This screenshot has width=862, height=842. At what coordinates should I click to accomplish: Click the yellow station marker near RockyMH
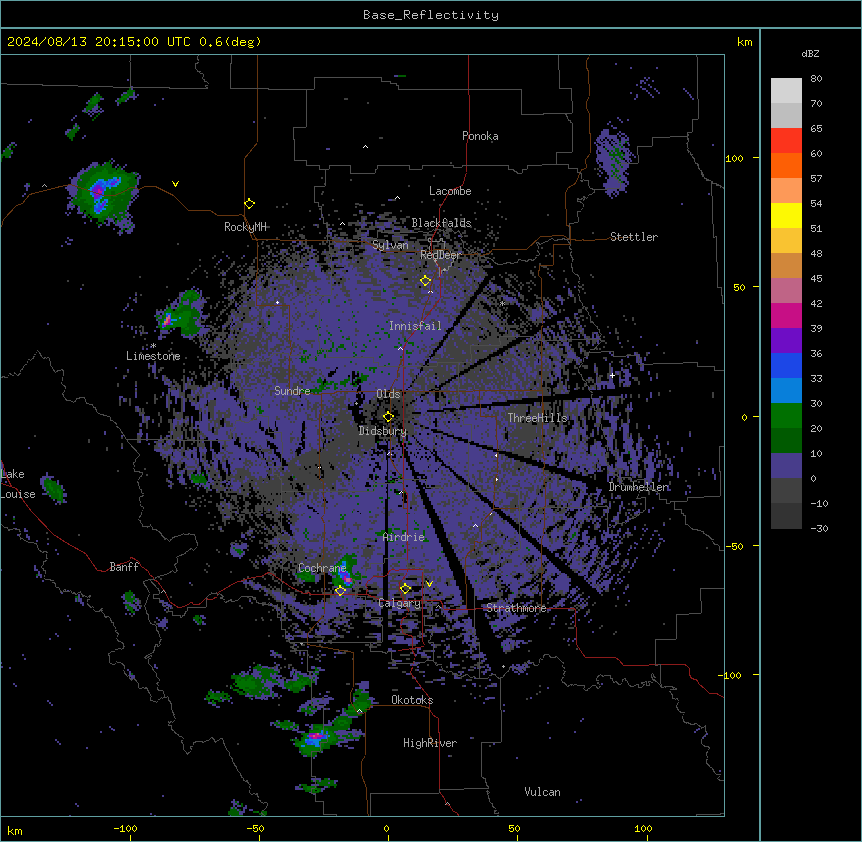pos(250,204)
